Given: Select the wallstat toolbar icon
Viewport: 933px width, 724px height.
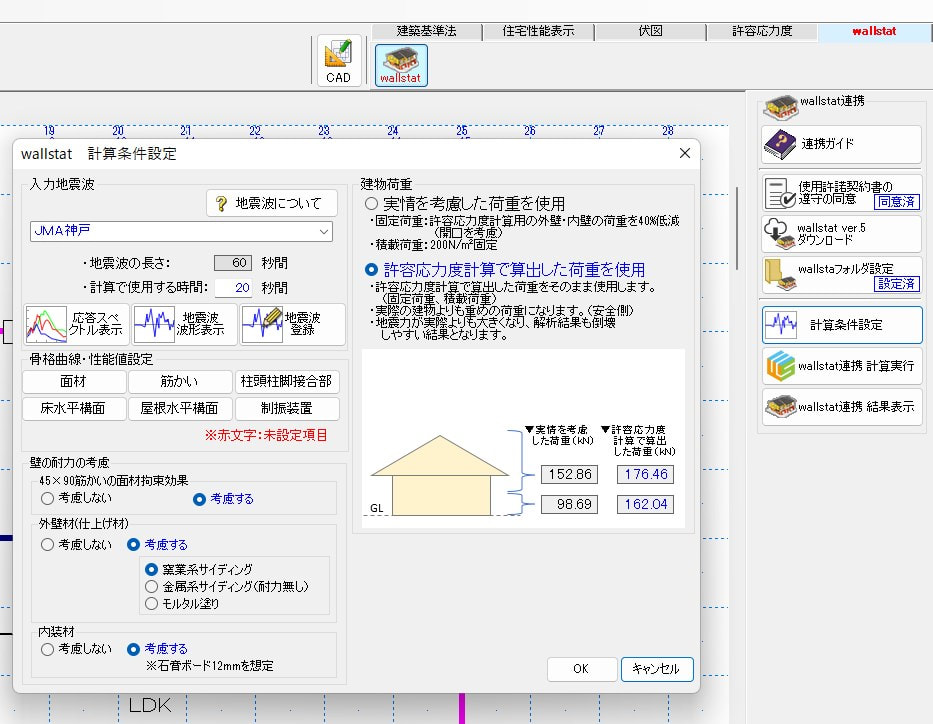Looking at the screenshot, I should click(x=401, y=65).
